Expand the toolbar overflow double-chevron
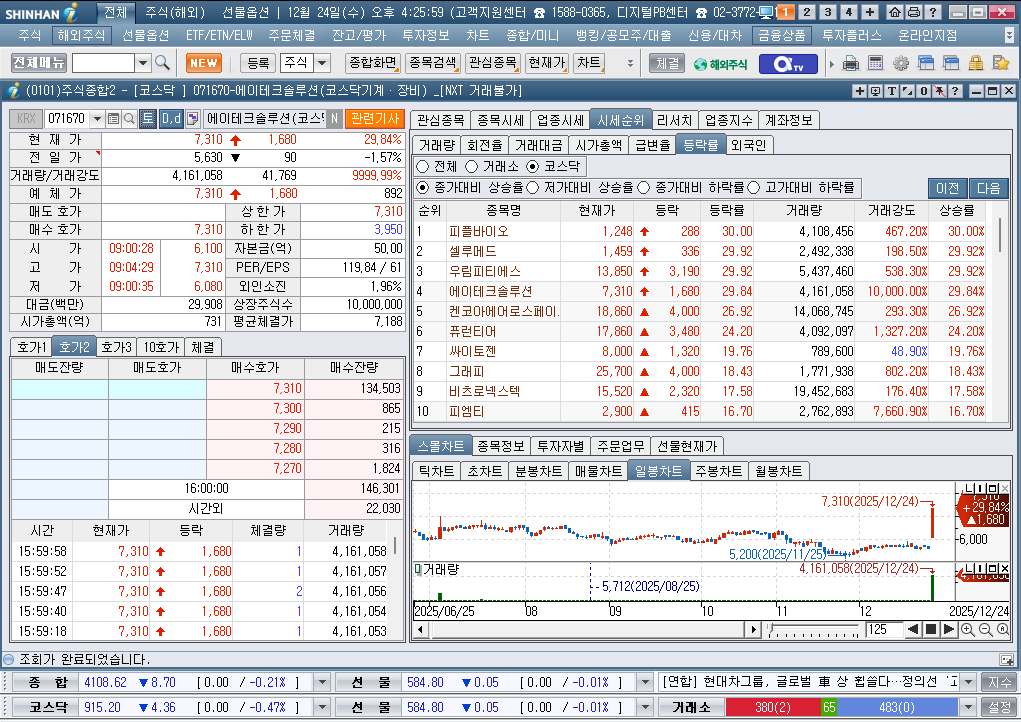This screenshot has width=1021, height=722. [630, 63]
